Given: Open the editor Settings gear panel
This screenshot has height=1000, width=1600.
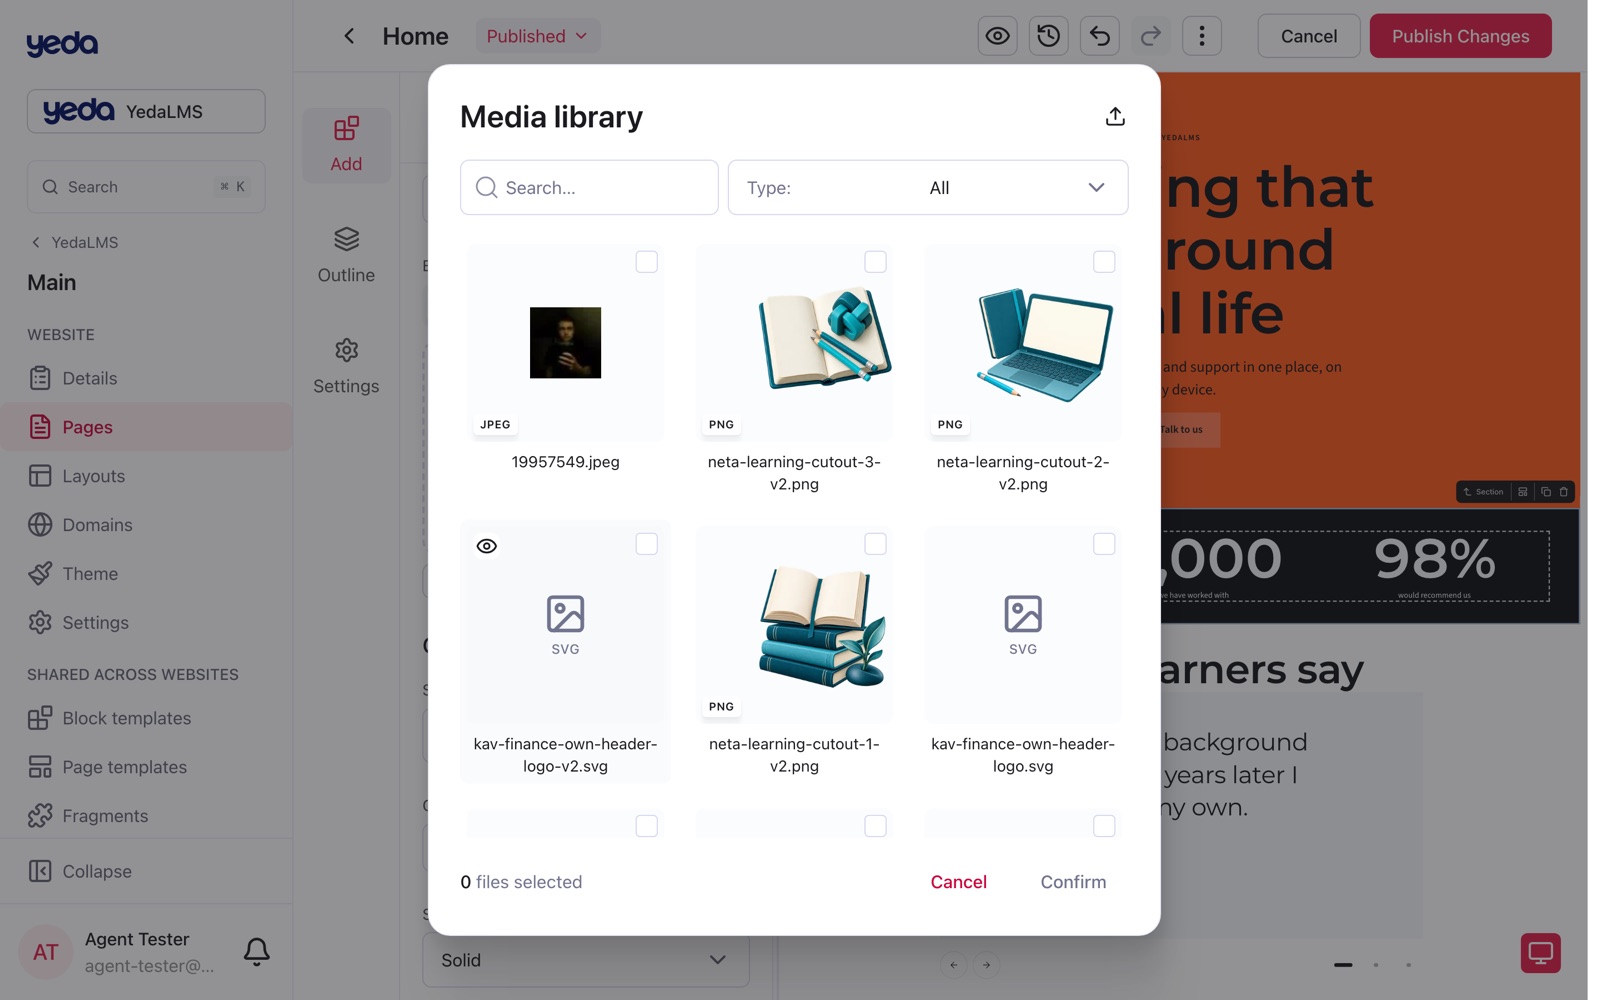Looking at the screenshot, I should click(x=346, y=367).
